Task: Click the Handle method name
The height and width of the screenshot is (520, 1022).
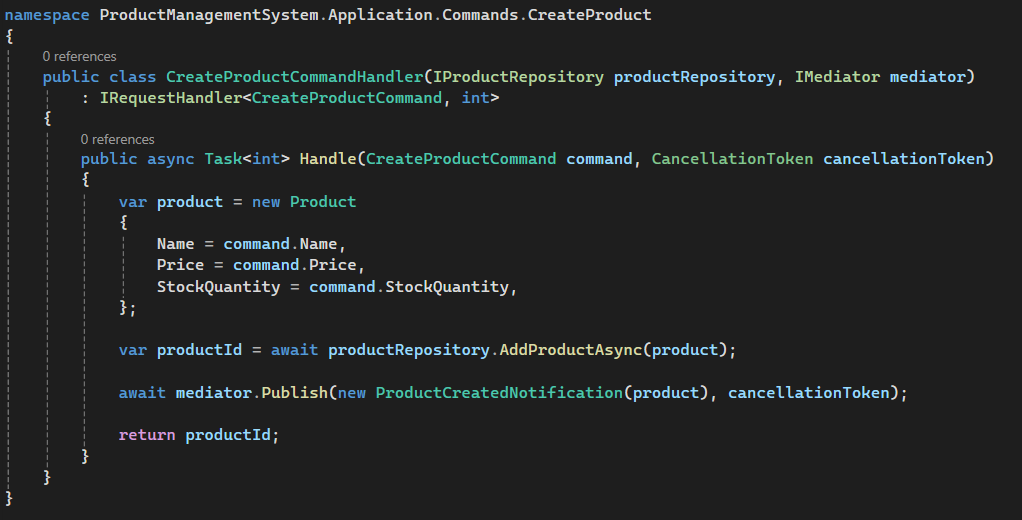Action: pos(328,160)
